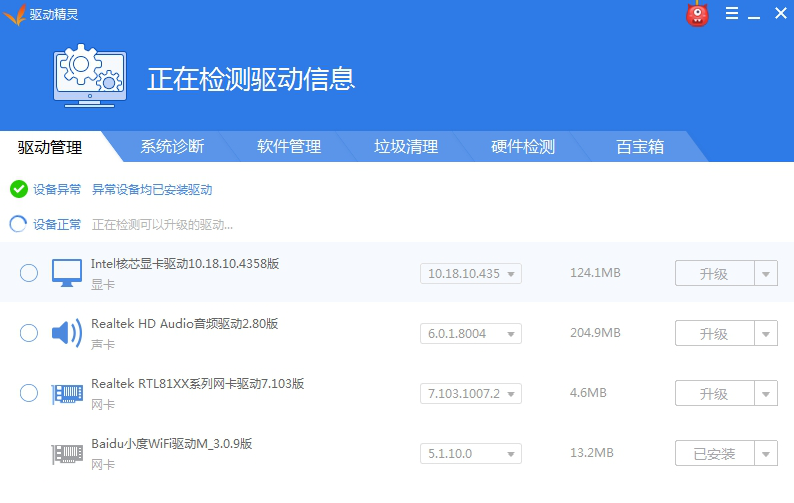The image size is (794, 503).
Task: Click 升级 for Realtek HD Audio driver
Action: point(714,333)
